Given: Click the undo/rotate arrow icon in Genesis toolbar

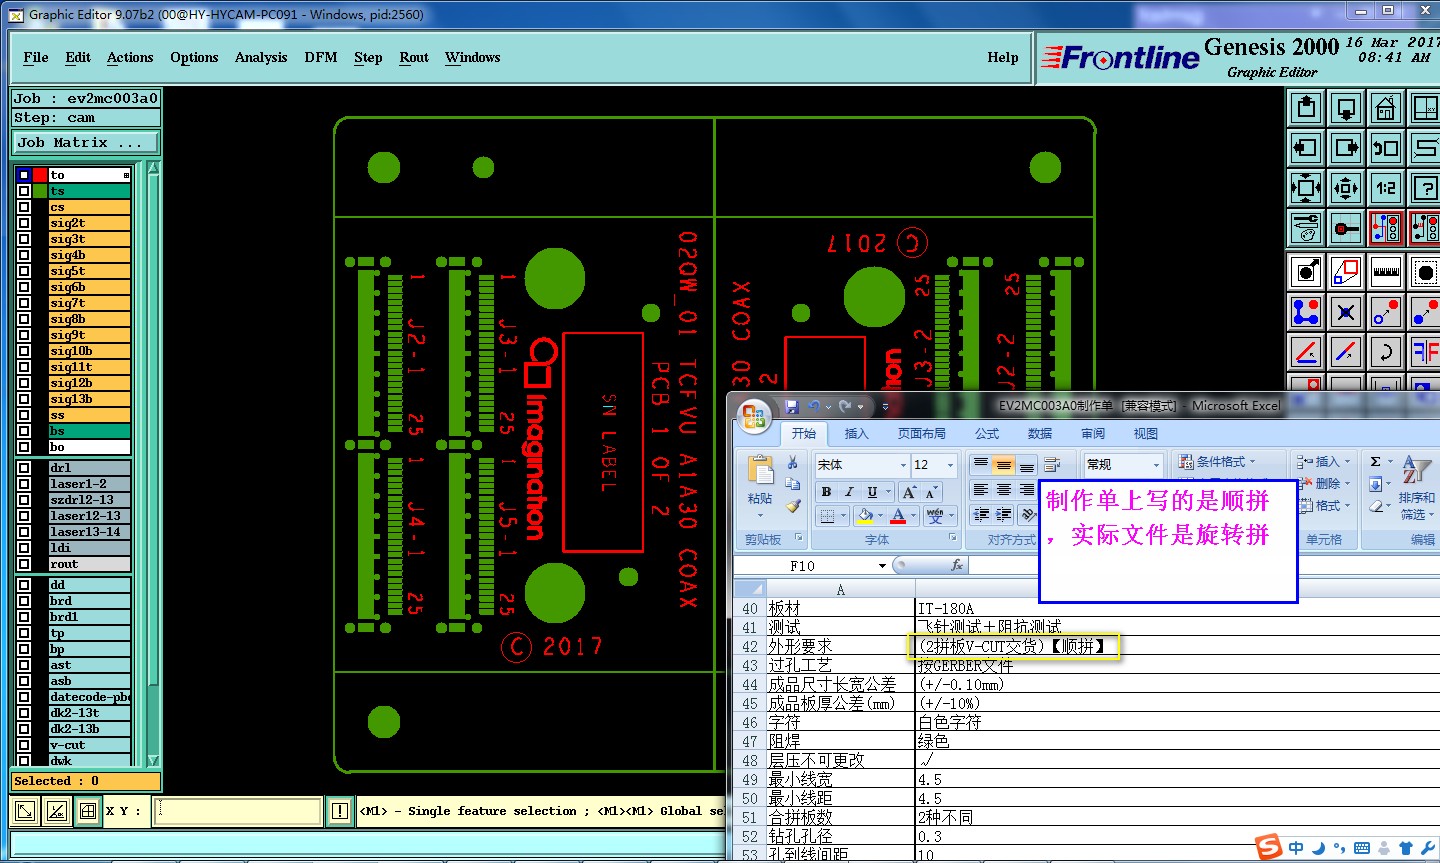Looking at the screenshot, I should pyautogui.click(x=1386, y=351).
